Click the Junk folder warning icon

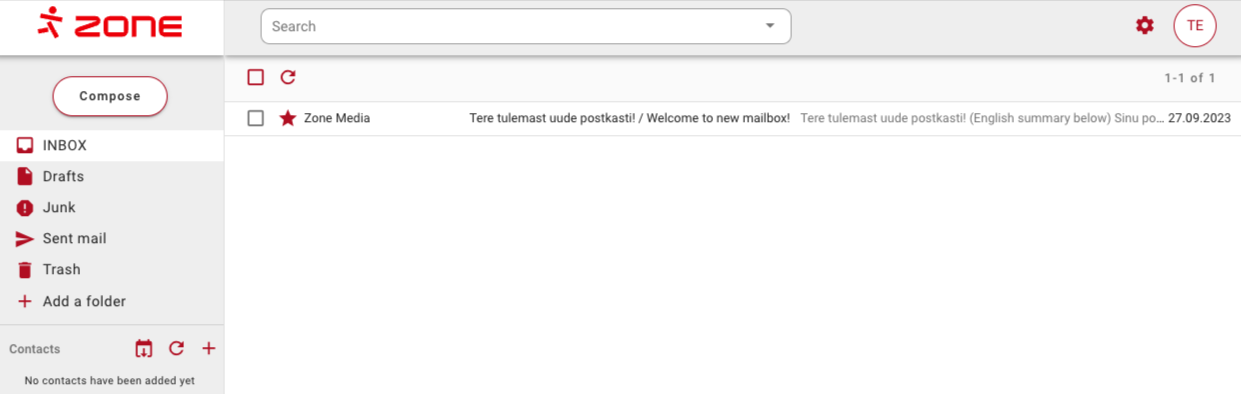pos(25,208)
